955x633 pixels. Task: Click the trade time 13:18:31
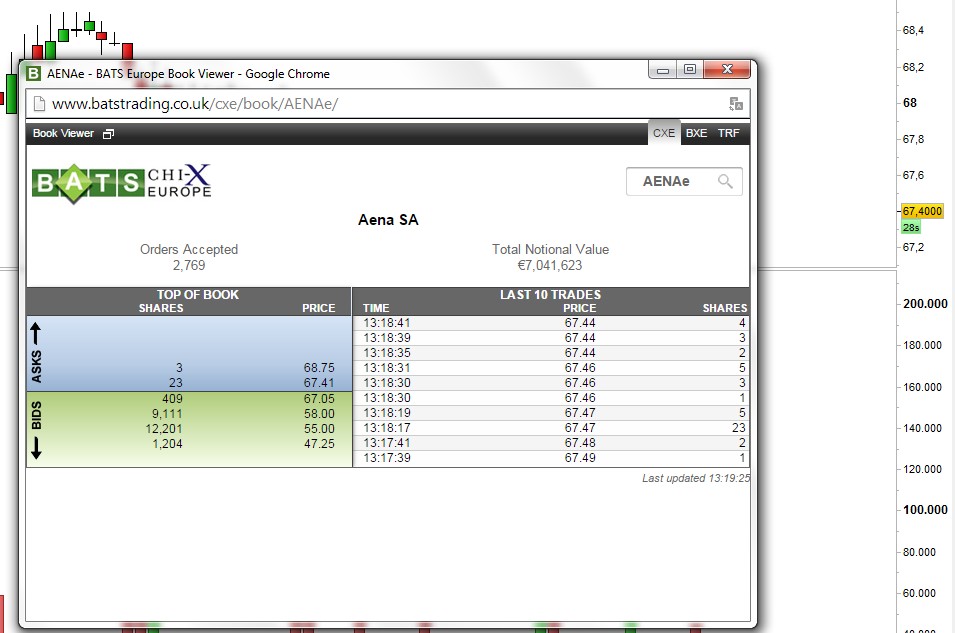(x=387, y=368)
